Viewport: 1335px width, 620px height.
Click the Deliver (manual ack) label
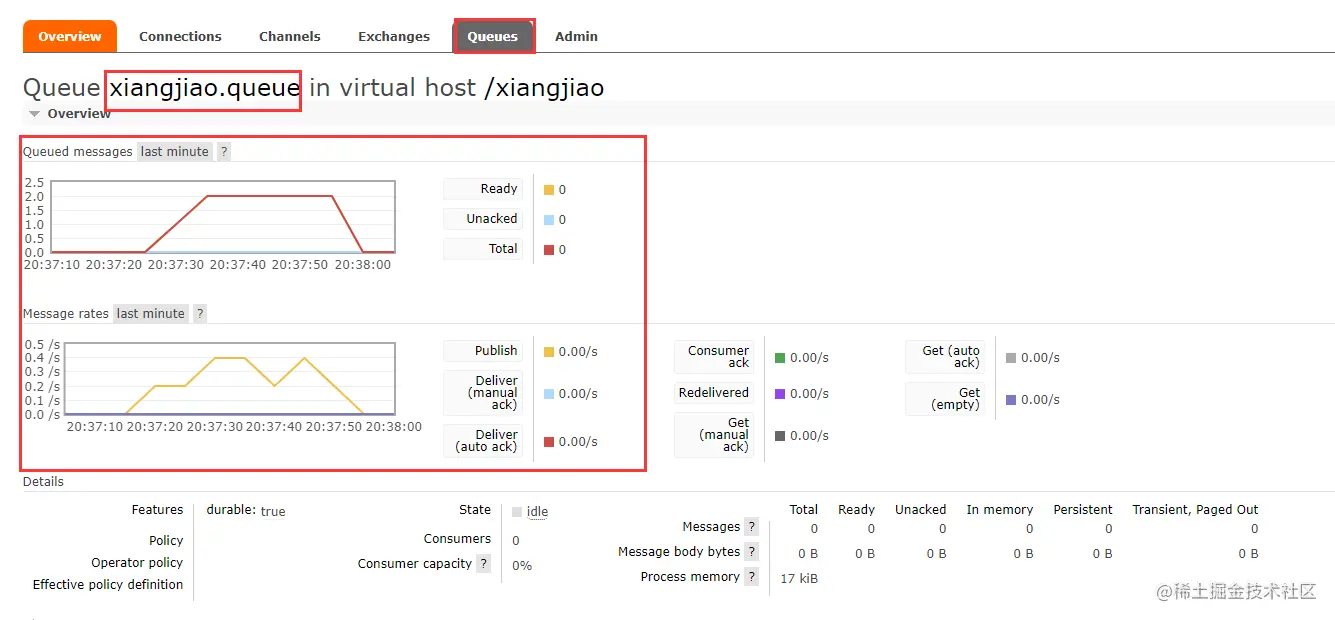tap(483, 393)
